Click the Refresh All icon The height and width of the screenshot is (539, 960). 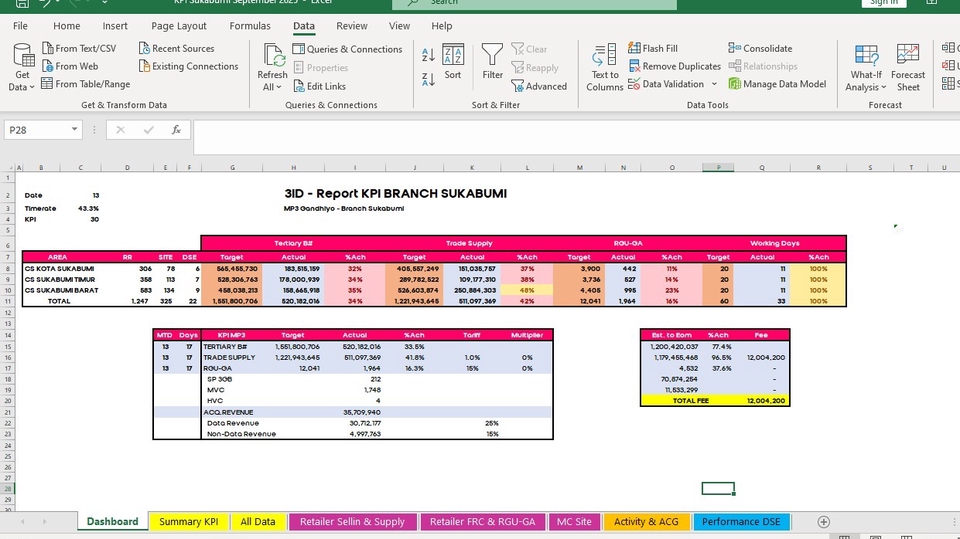pos(273,56)
